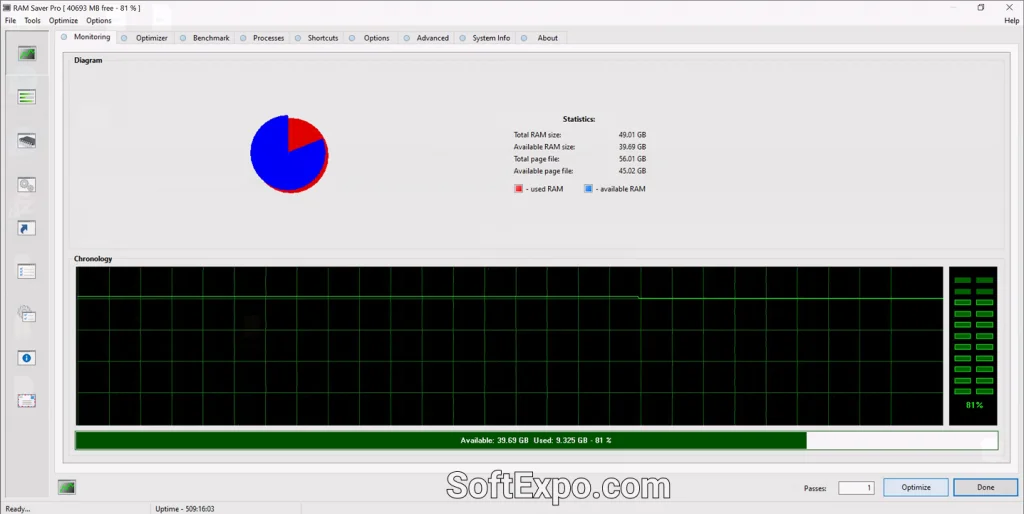Open the Options menu in the menu bar
Viewport: 1024px width, 514px height.
click(99, 20)
